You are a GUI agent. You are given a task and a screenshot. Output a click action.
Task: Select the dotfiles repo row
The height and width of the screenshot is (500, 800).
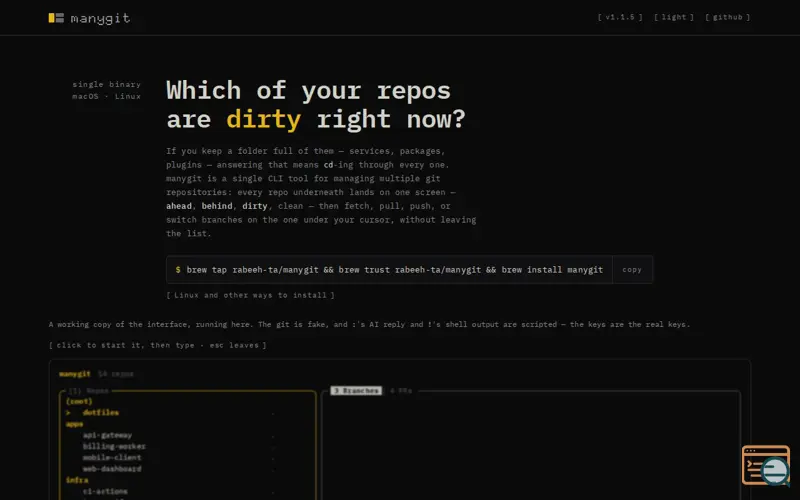point(188,413)
